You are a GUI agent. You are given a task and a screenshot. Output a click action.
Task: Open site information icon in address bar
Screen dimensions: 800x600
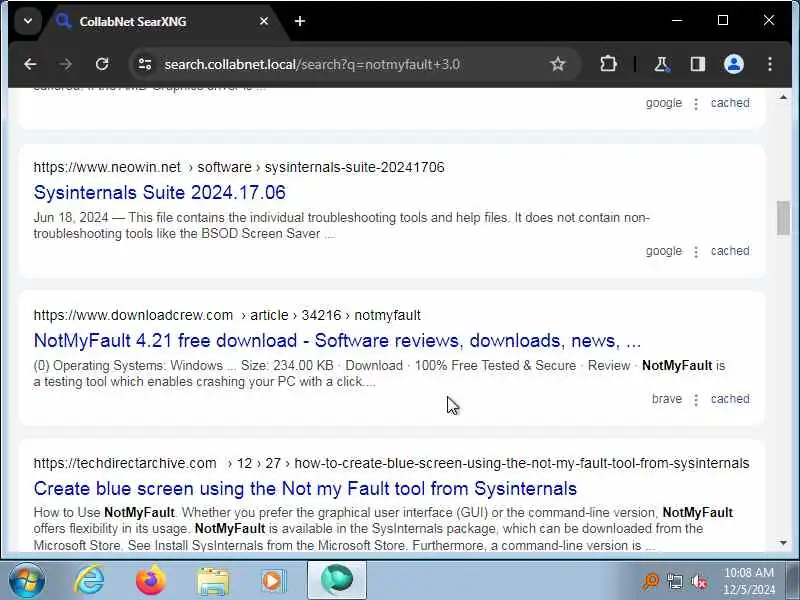click(x=145, y=64)
